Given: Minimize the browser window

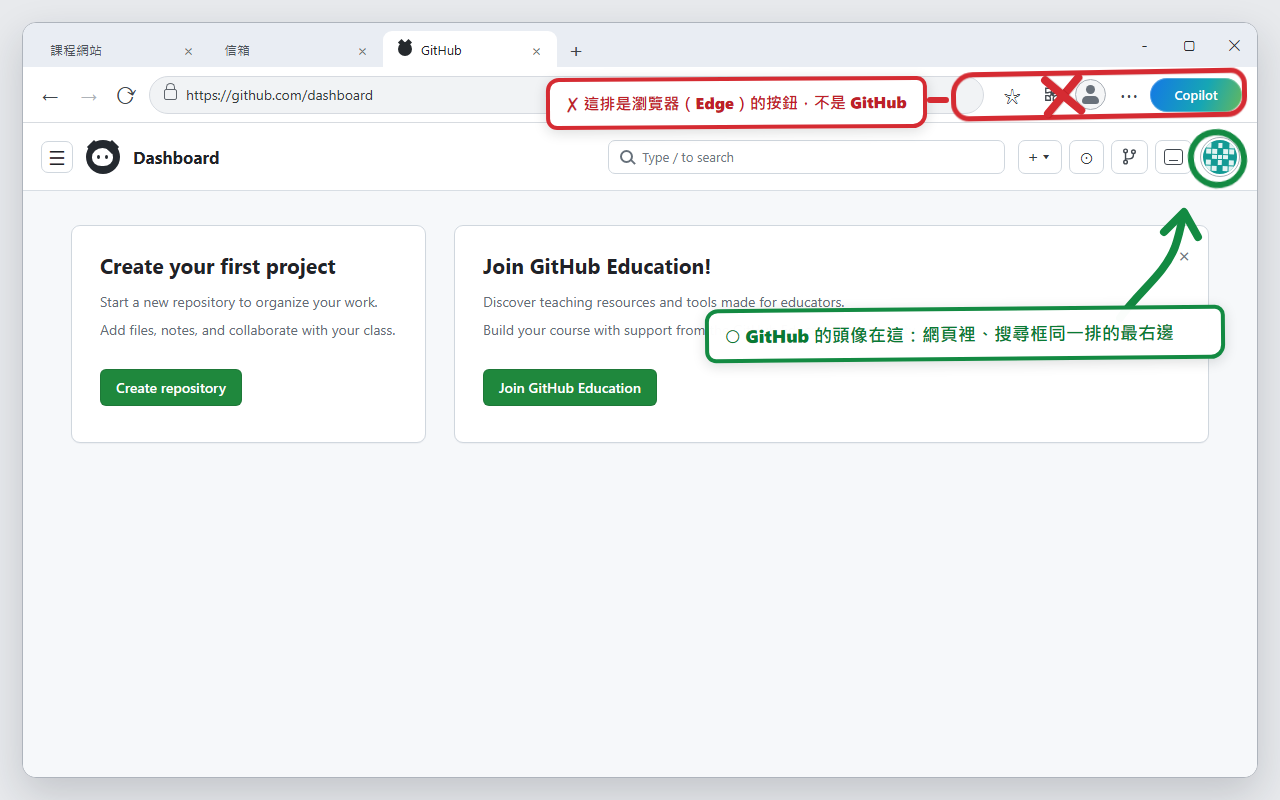Looking at the screenshot, I should tap(1144, 46).
